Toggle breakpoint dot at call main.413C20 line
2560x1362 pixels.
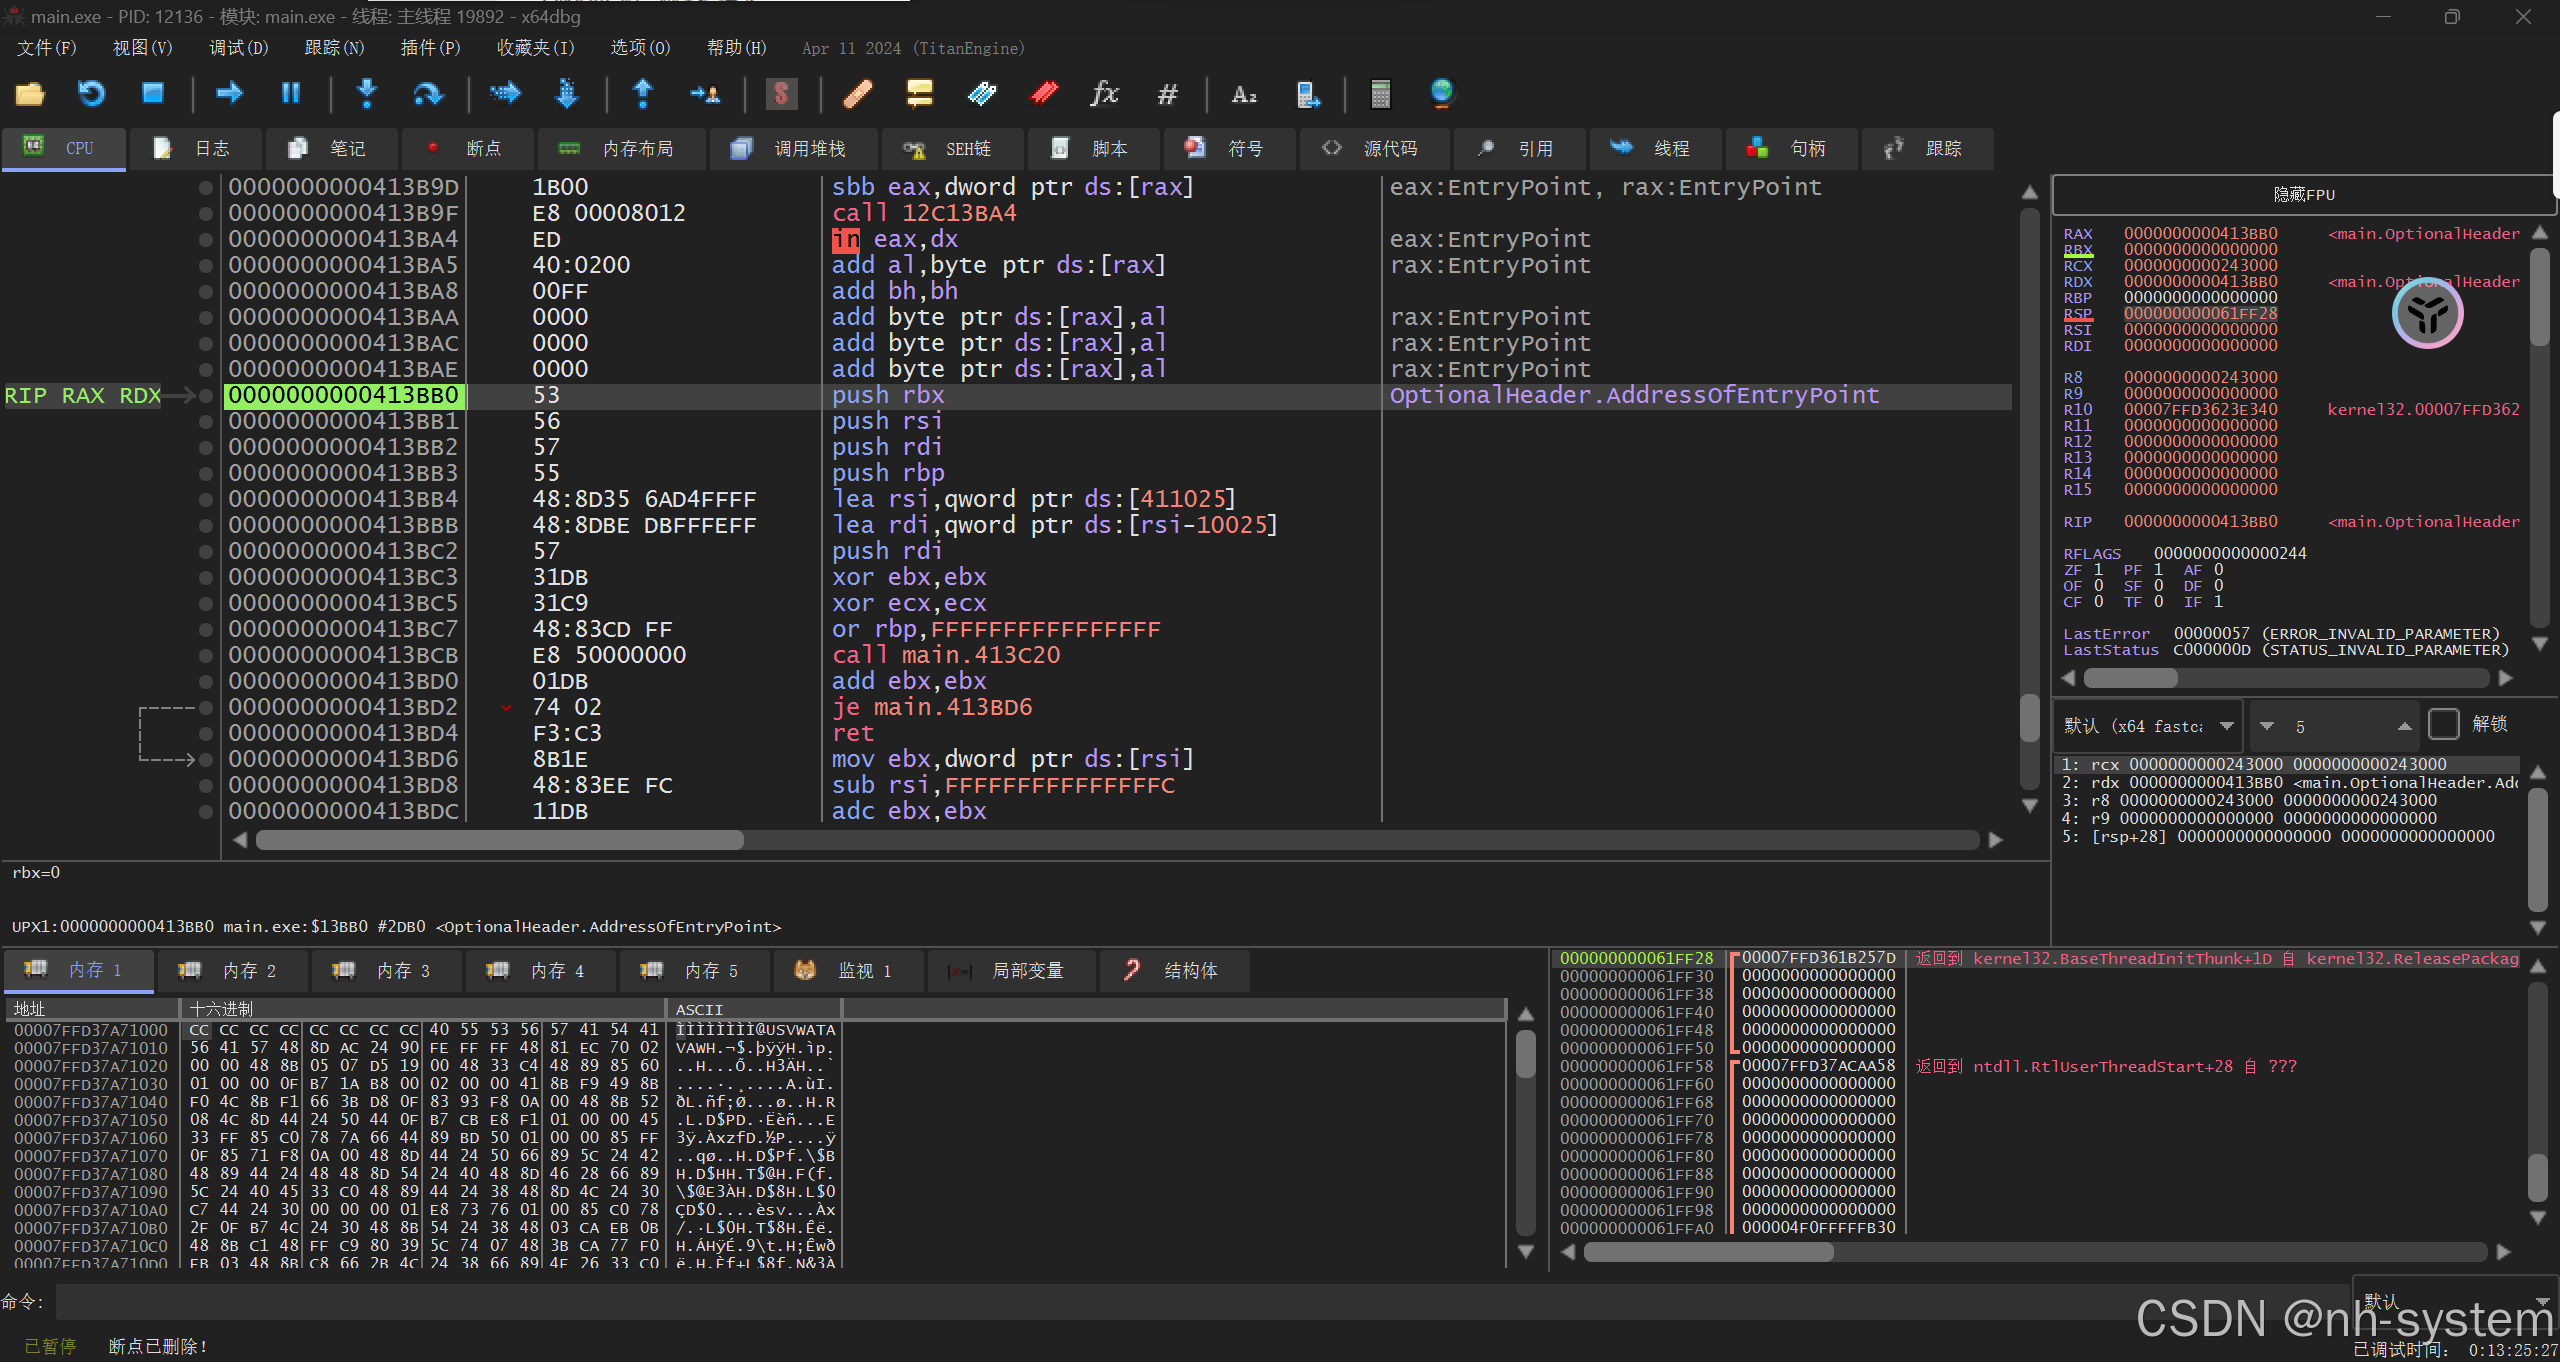pyautogui.click(x=206, y=655)
